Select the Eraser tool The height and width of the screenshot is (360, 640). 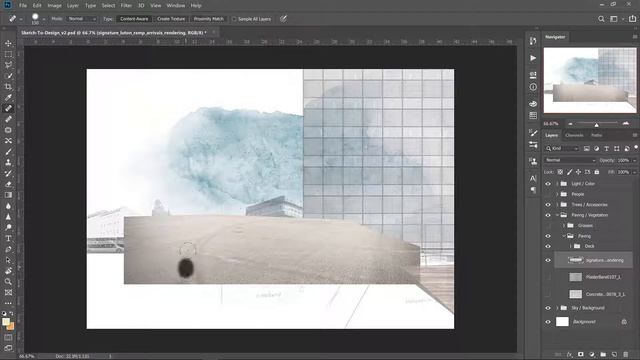[x=8, y=184]
